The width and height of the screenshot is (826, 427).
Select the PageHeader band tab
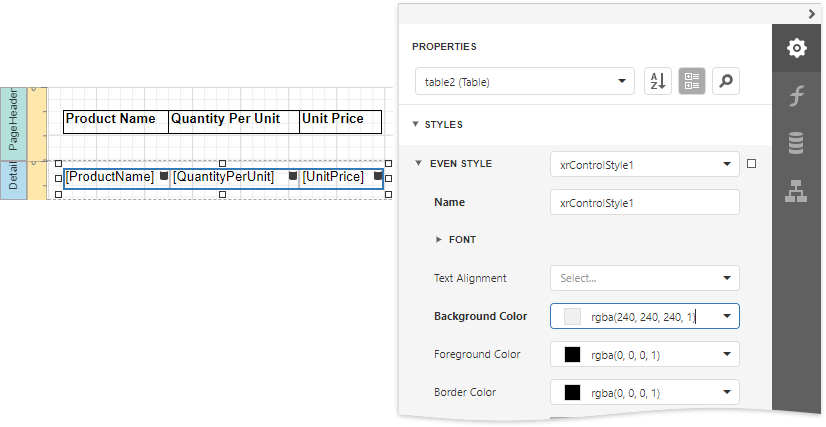coord(14,119)
